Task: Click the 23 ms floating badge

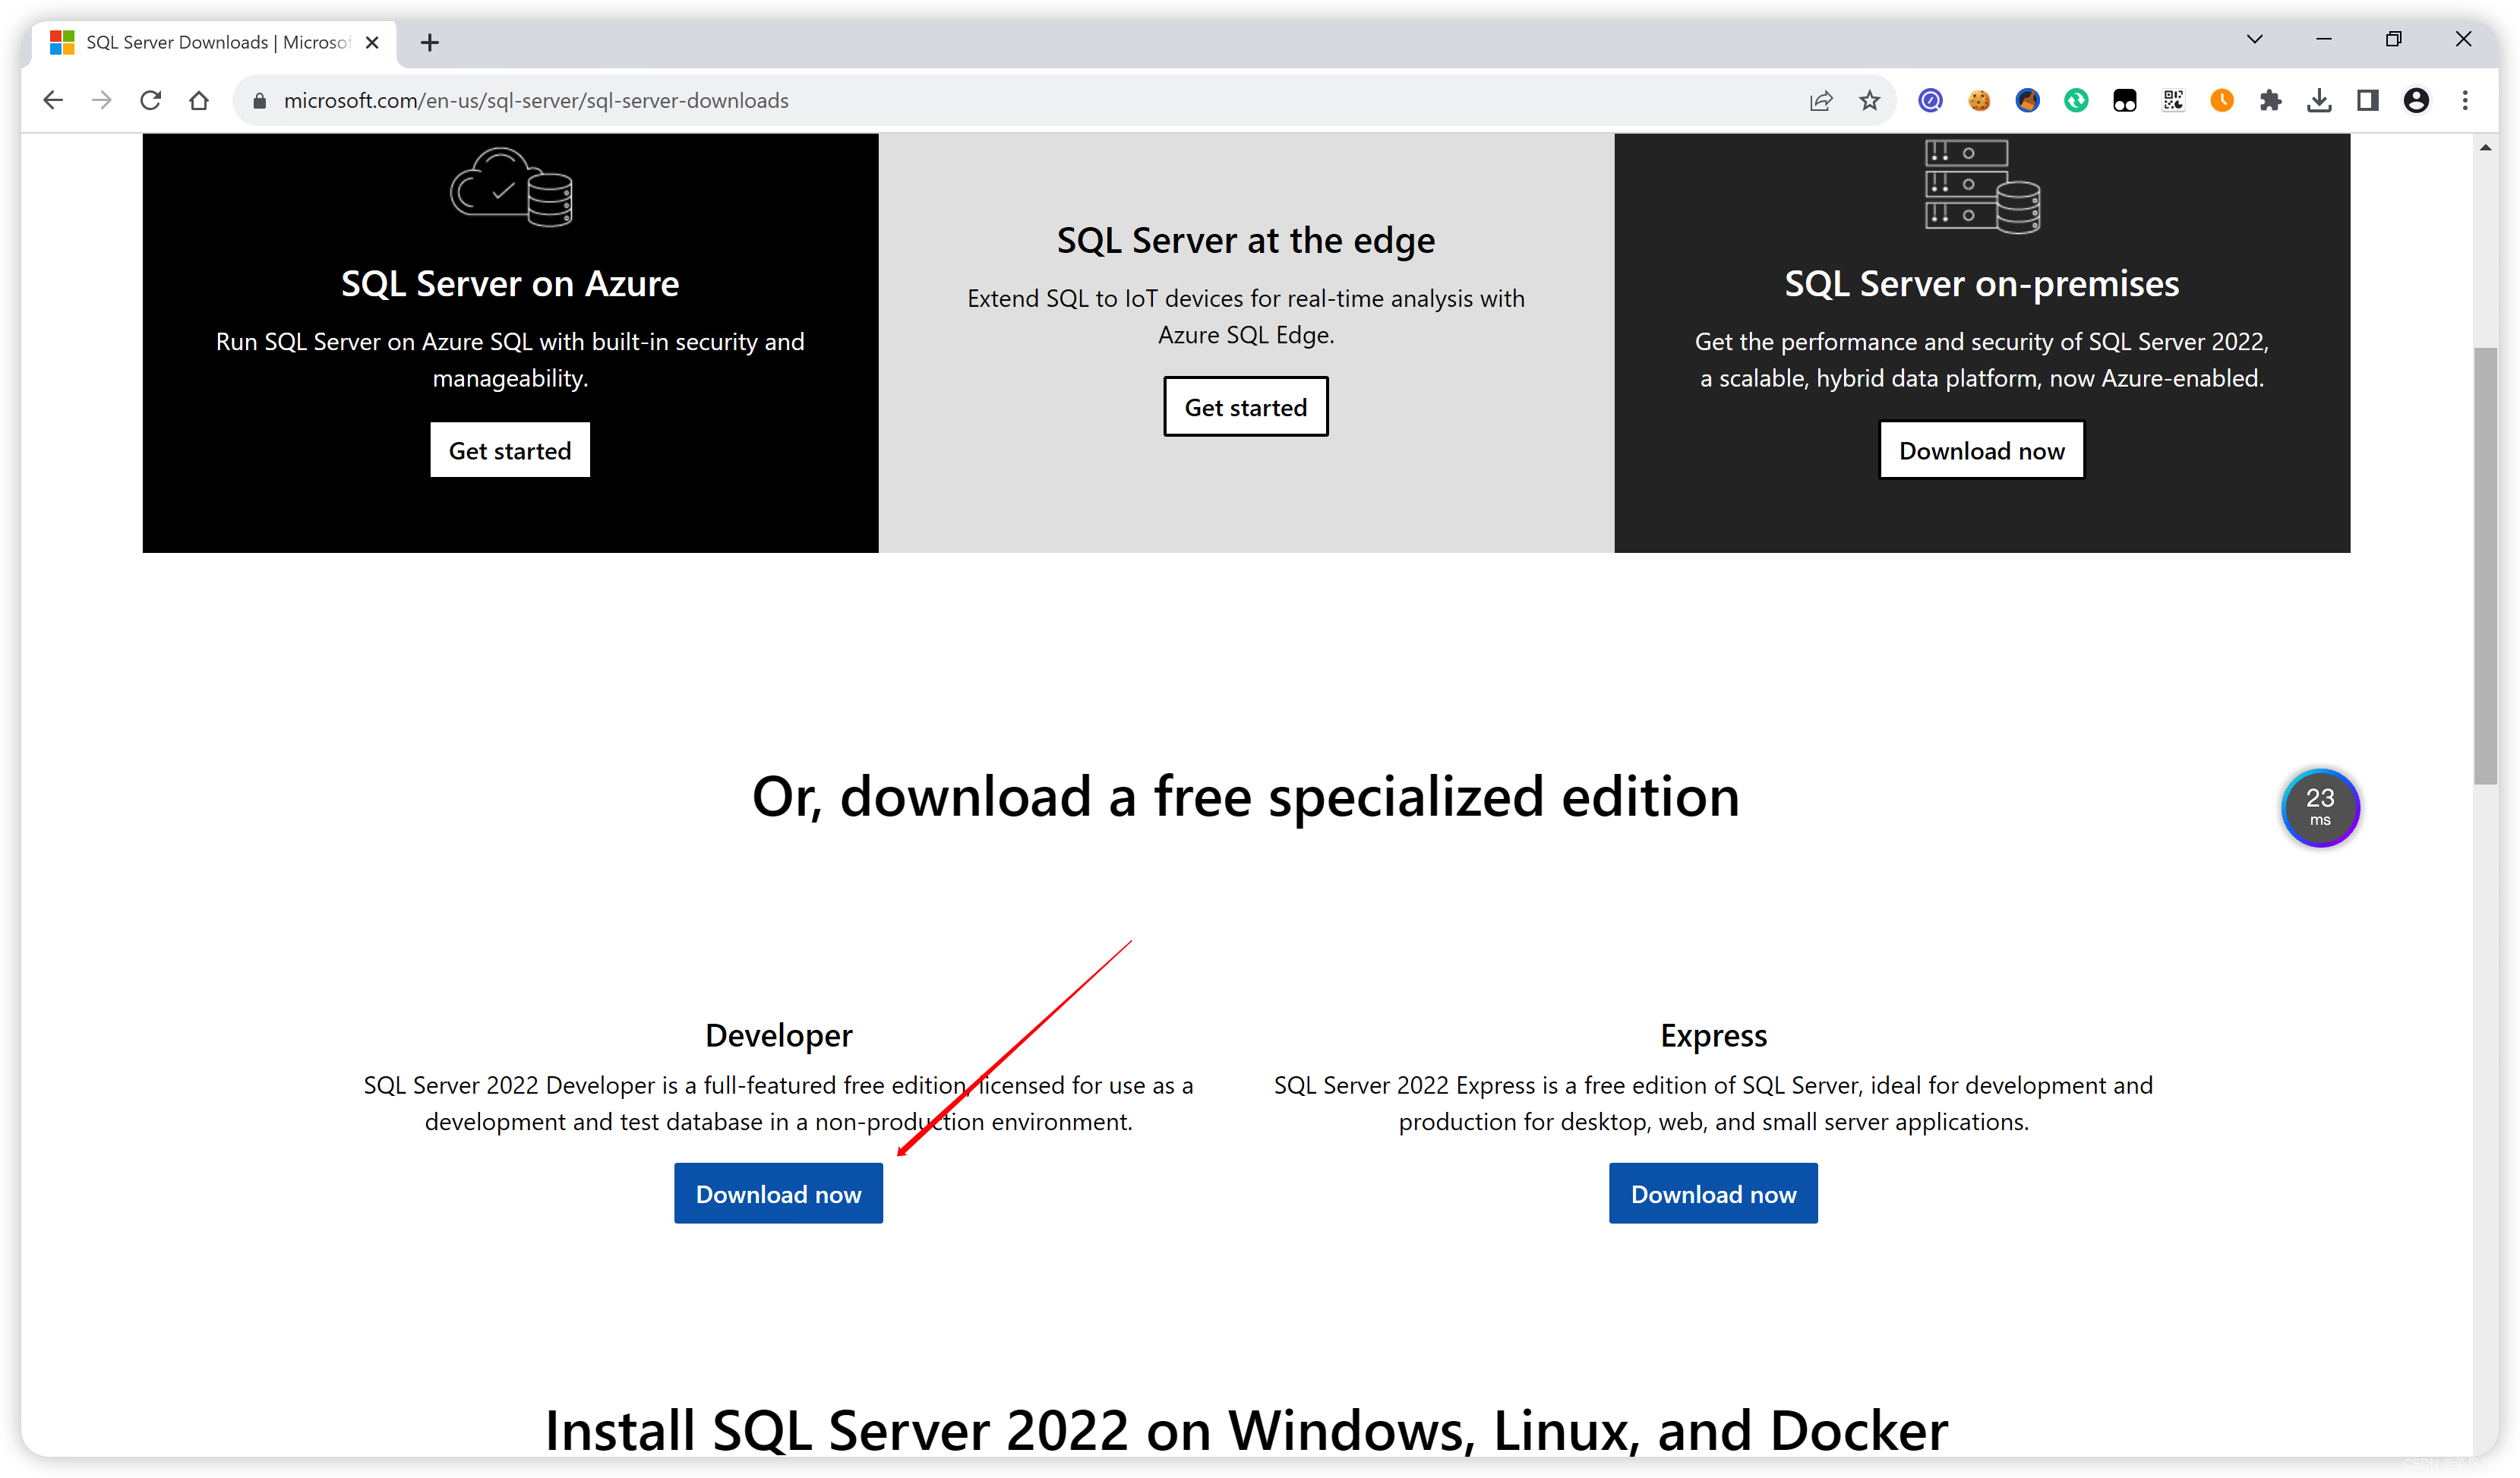Action: click(x=2320, y=807)
